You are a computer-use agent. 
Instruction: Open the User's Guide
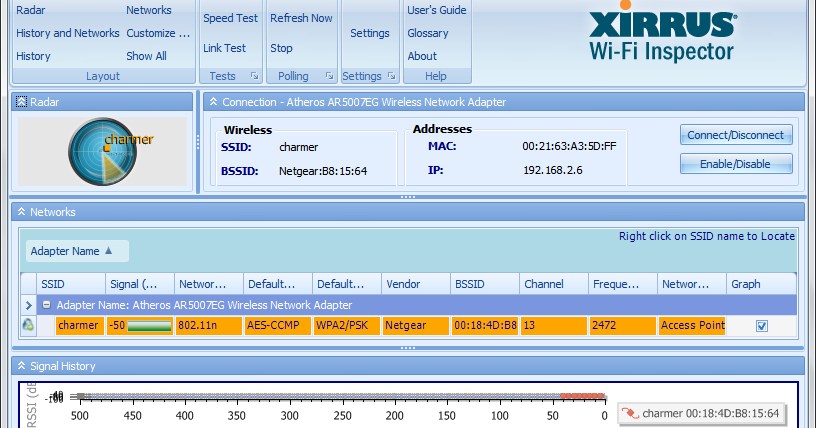click(437, 10)
